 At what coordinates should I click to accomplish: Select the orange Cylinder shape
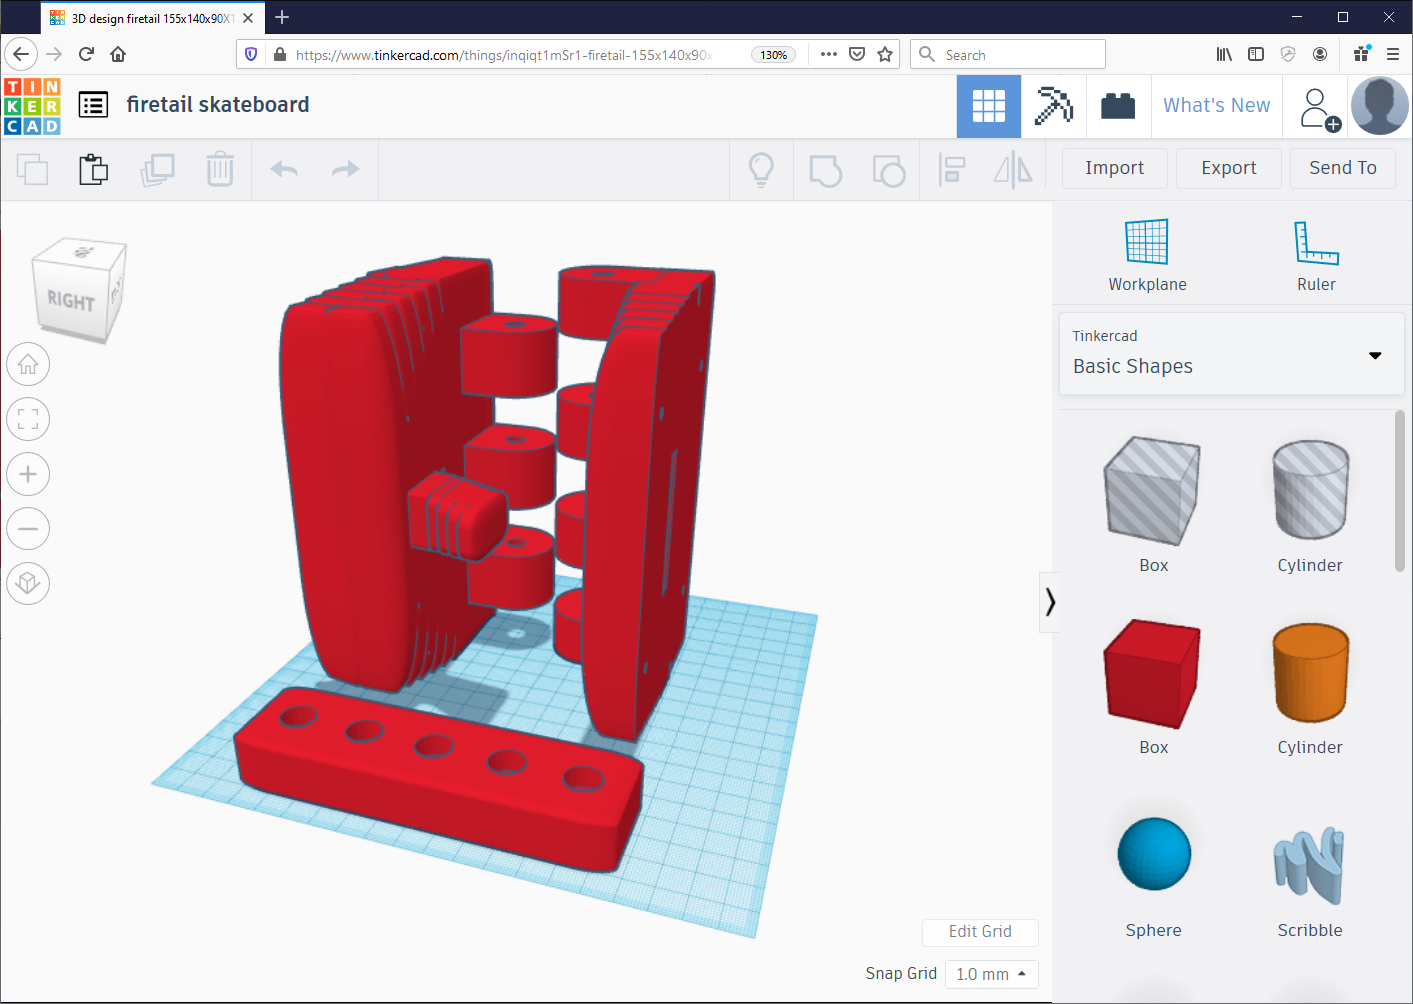tap(1310, 673)
